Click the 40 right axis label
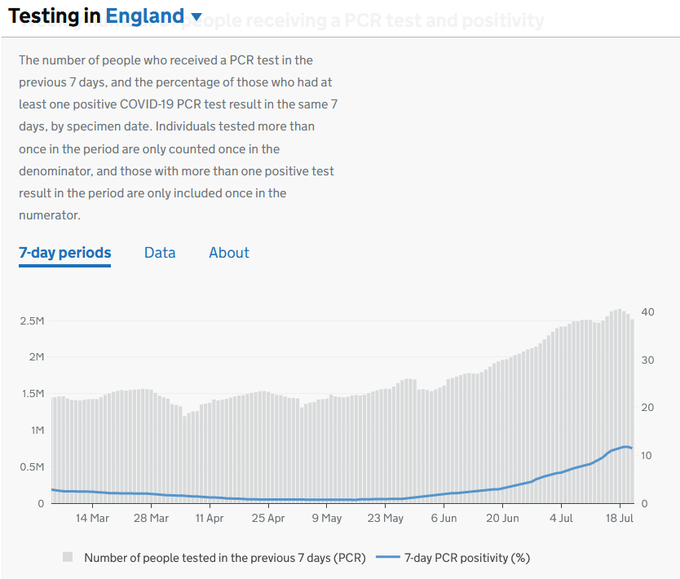This screenshot has width=680, height=579. 648,312
